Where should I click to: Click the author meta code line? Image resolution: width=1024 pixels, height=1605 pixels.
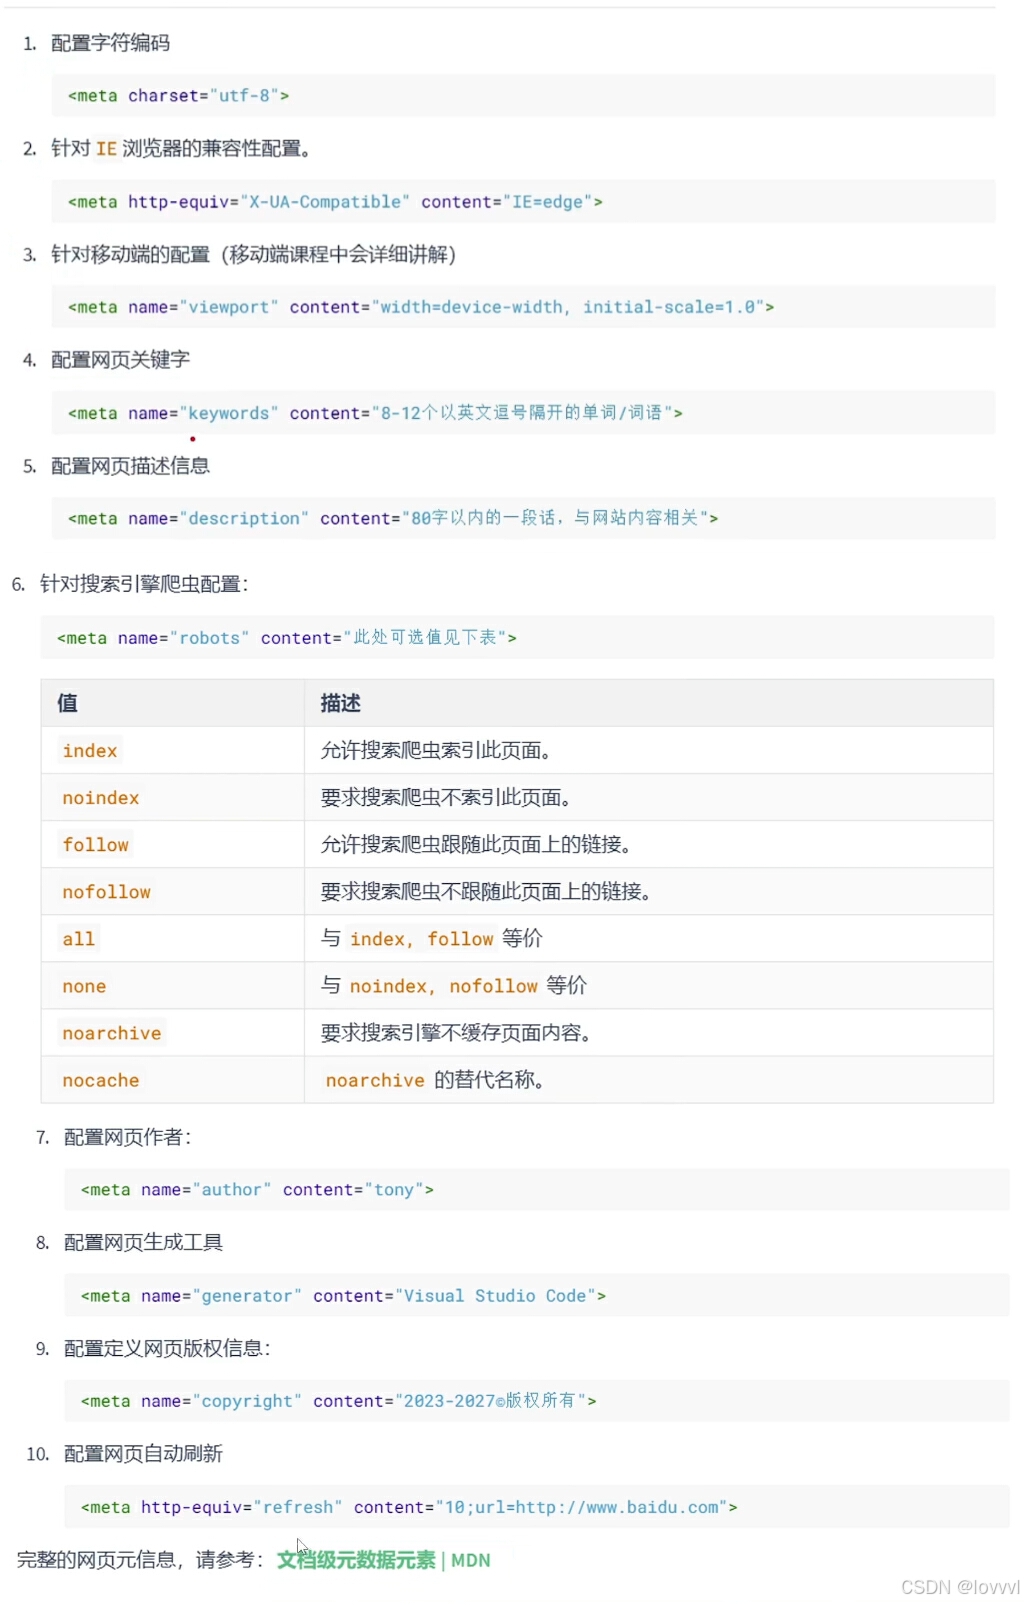click(x=537, y=1190)
